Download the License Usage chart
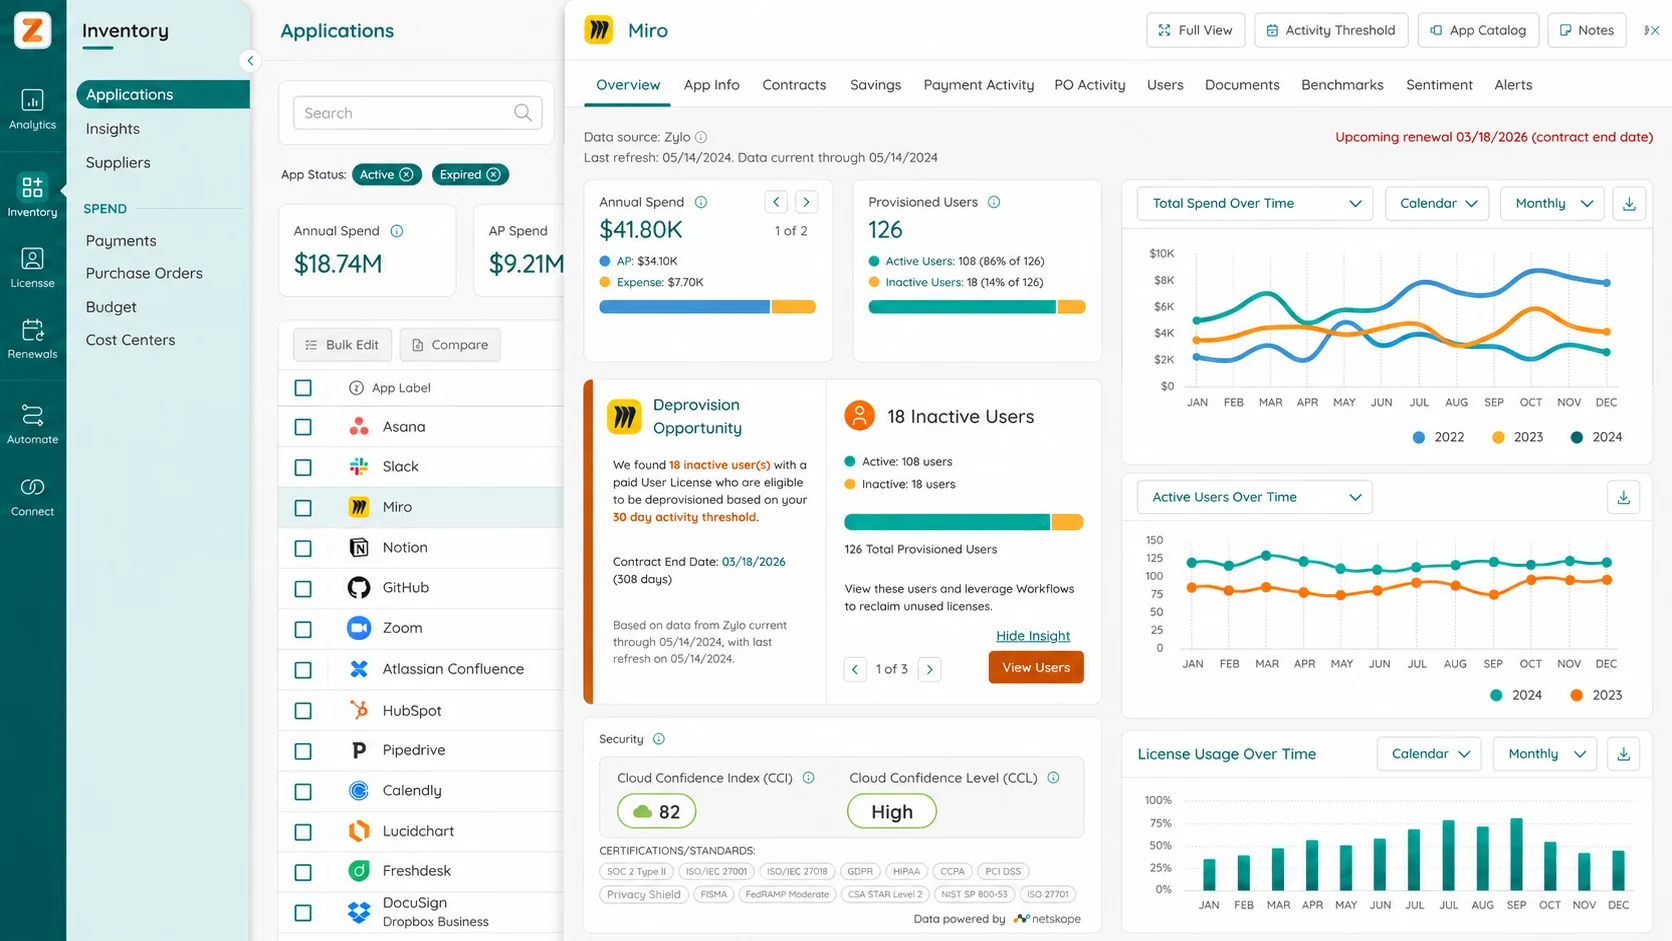 tap(1624, 754)
